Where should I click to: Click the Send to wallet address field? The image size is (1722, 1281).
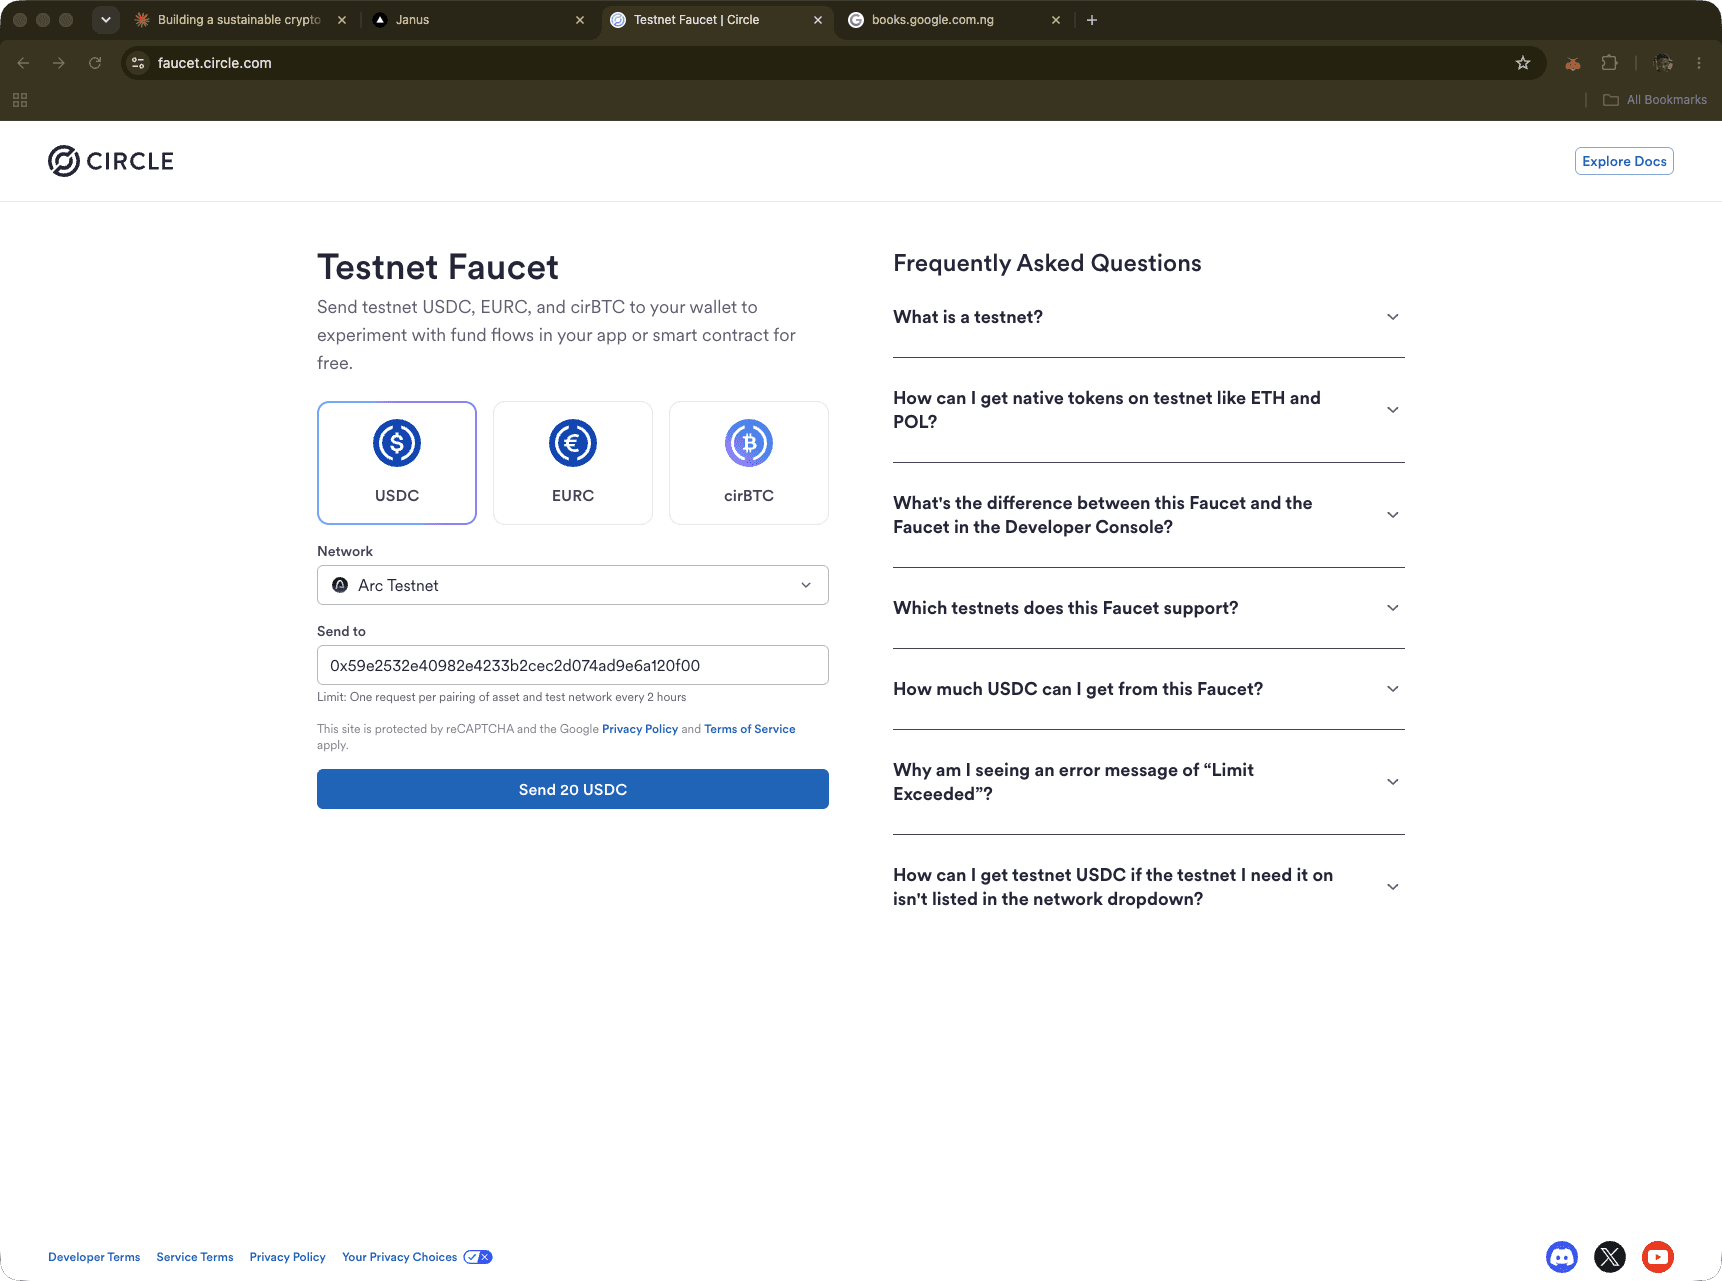pos(573,665)
